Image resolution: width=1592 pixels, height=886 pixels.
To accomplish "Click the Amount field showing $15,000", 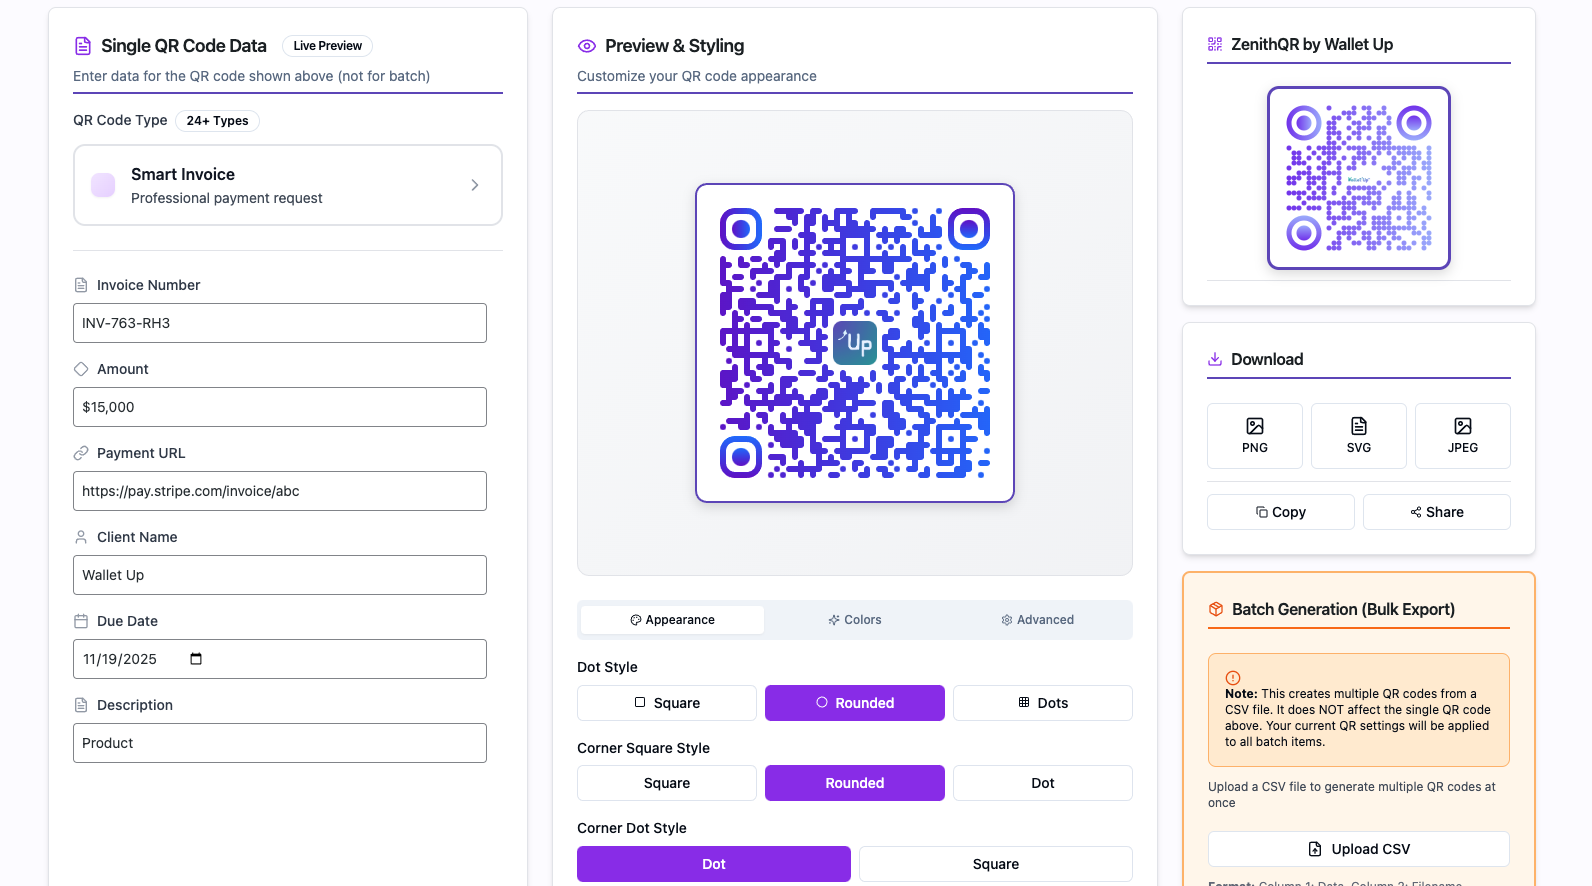I will pyautogui.click(x=280, y=407).
